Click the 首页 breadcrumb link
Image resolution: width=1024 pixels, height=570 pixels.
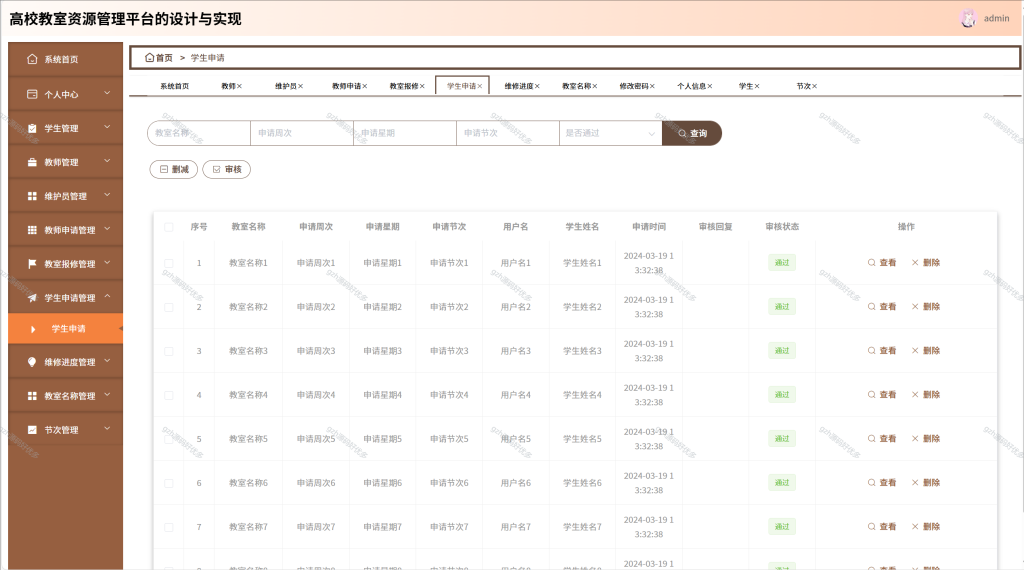164,58
